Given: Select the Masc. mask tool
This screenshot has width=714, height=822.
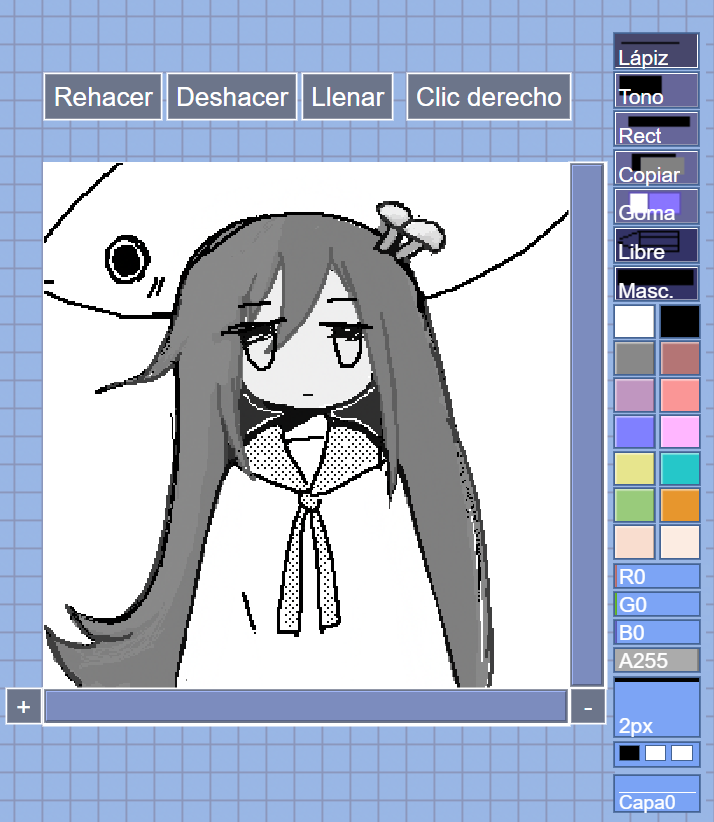Looking at the screenshot, I should [x=656, y=284].
